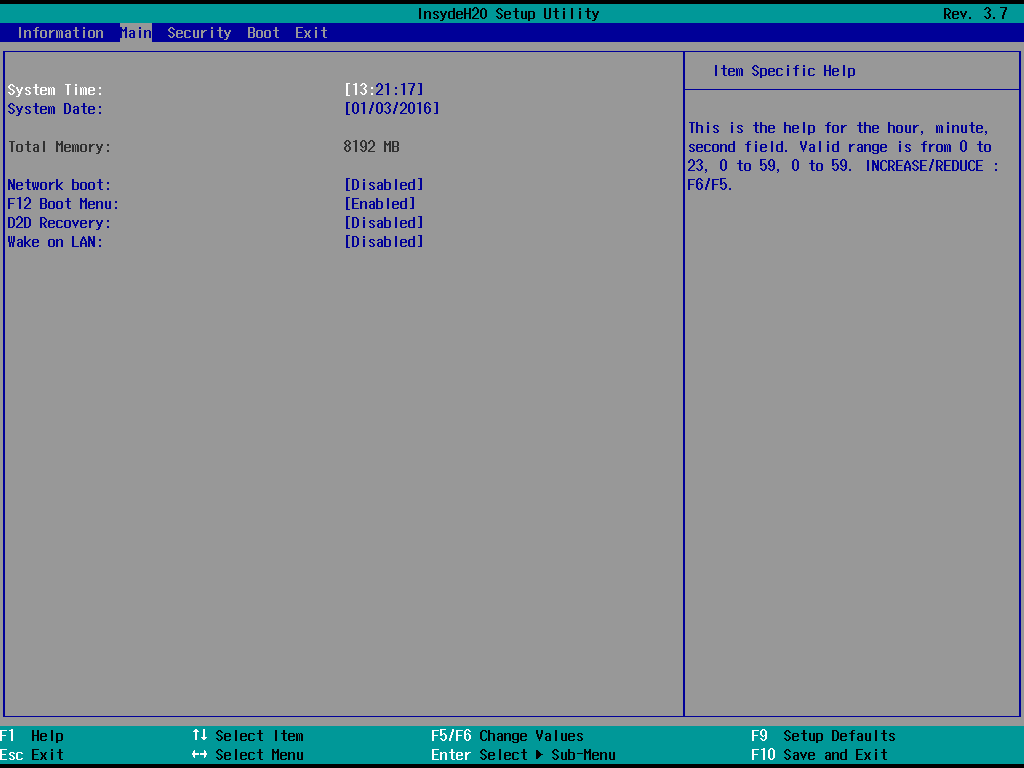Viewport: 1024px width, 768px height.
Task: Select the System Time value [13:21:17]
Action: point(384,89)
